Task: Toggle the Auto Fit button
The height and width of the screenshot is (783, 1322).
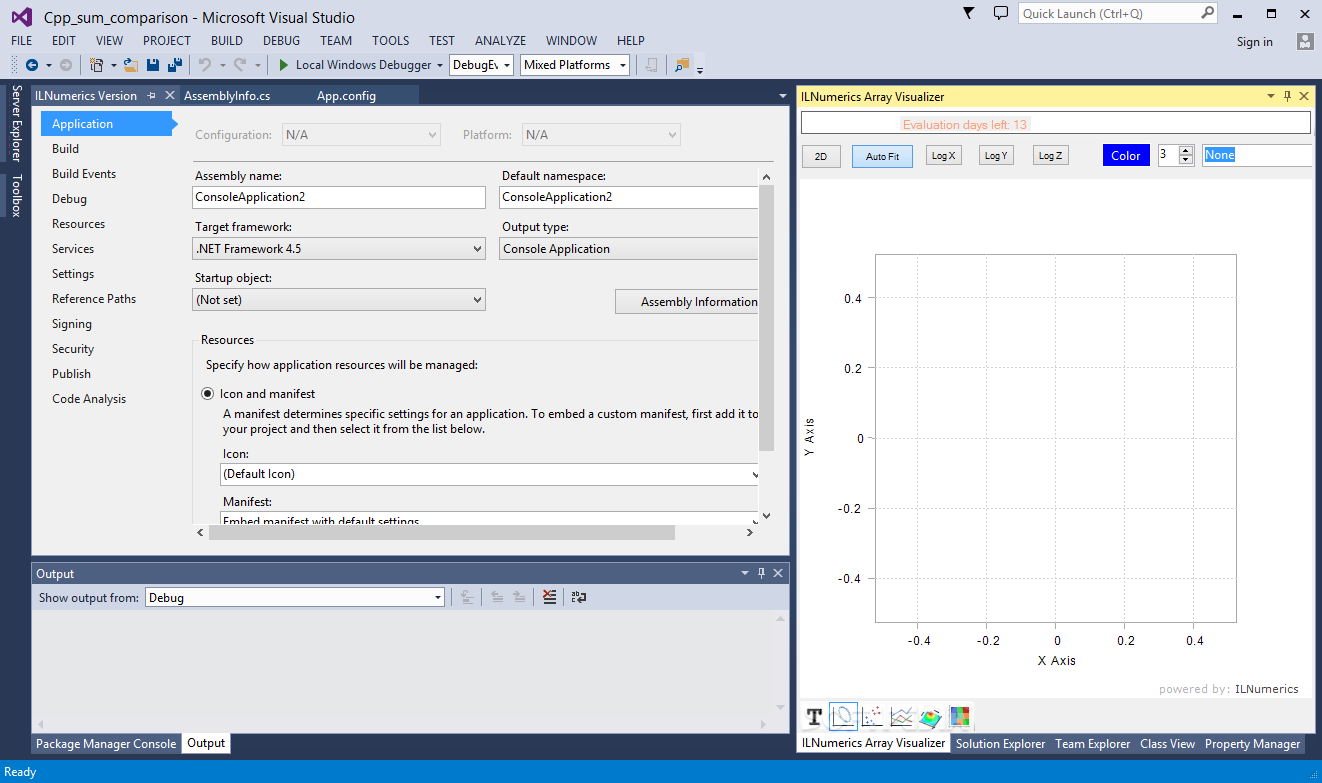Action: tap(882, 156)
